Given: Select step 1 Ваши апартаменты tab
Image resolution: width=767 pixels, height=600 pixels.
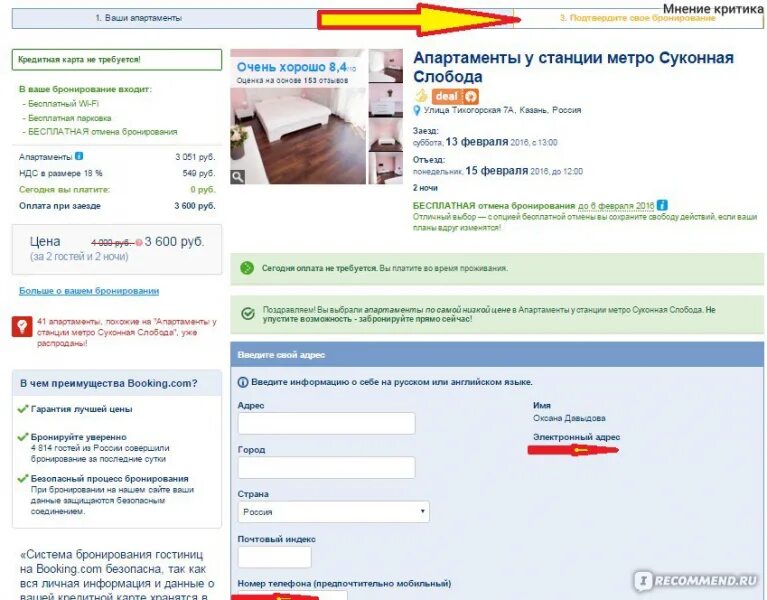Looking at the screenshot, I should (138, 18).
